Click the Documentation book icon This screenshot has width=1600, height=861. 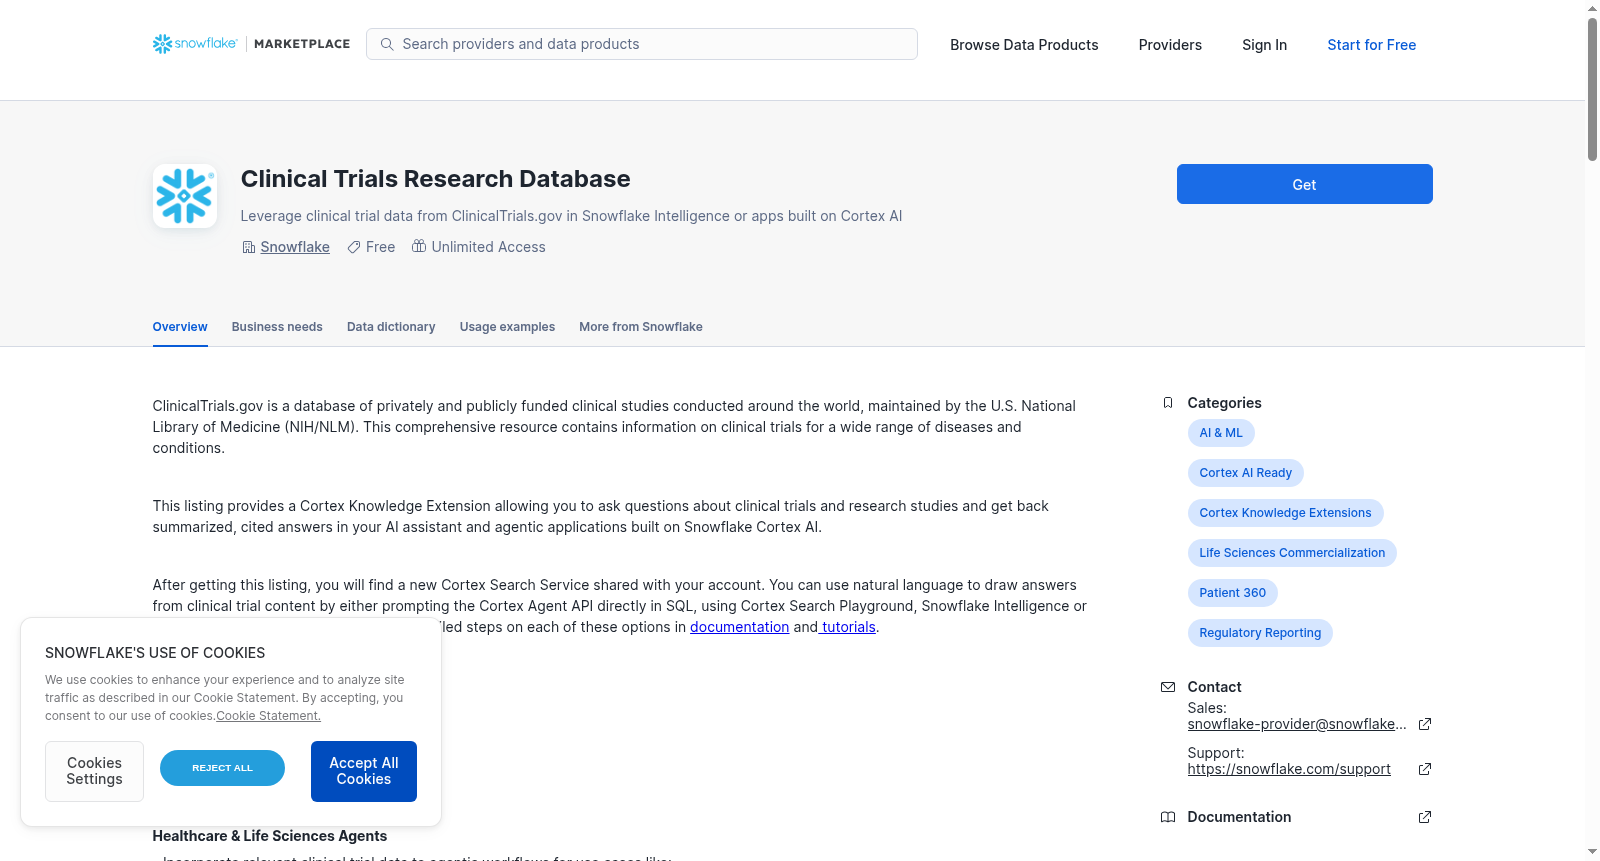(1168, 817)
